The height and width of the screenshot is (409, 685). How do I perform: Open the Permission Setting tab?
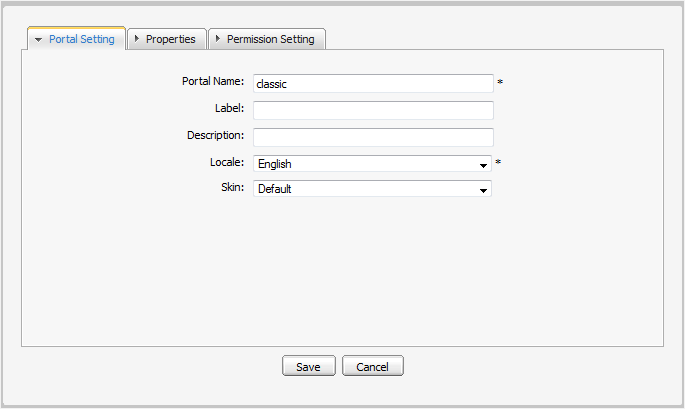[x=270, y=39]
